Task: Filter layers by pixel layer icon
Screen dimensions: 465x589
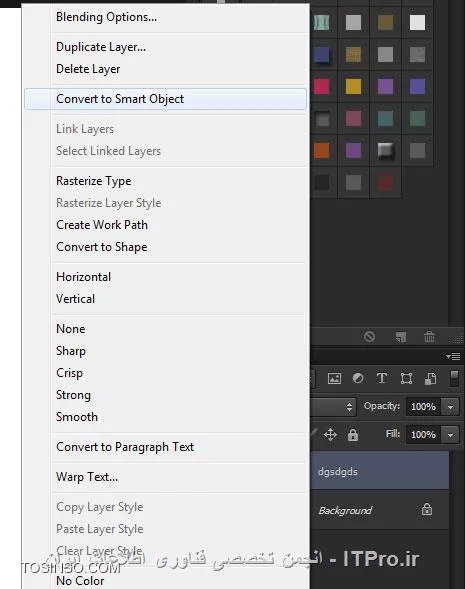Action: 334,378
